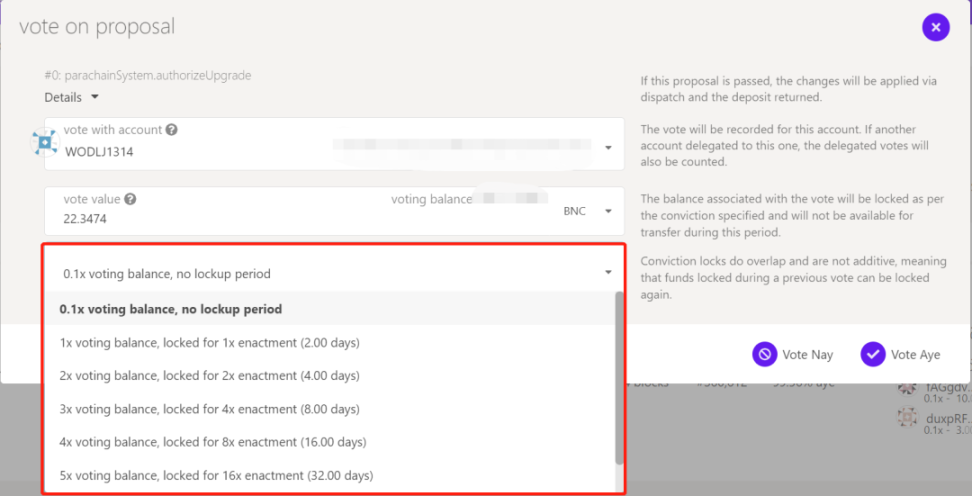Select 1x voting balance, 2.00 days lock
The image size is (972, 496).
coord(210,343)
